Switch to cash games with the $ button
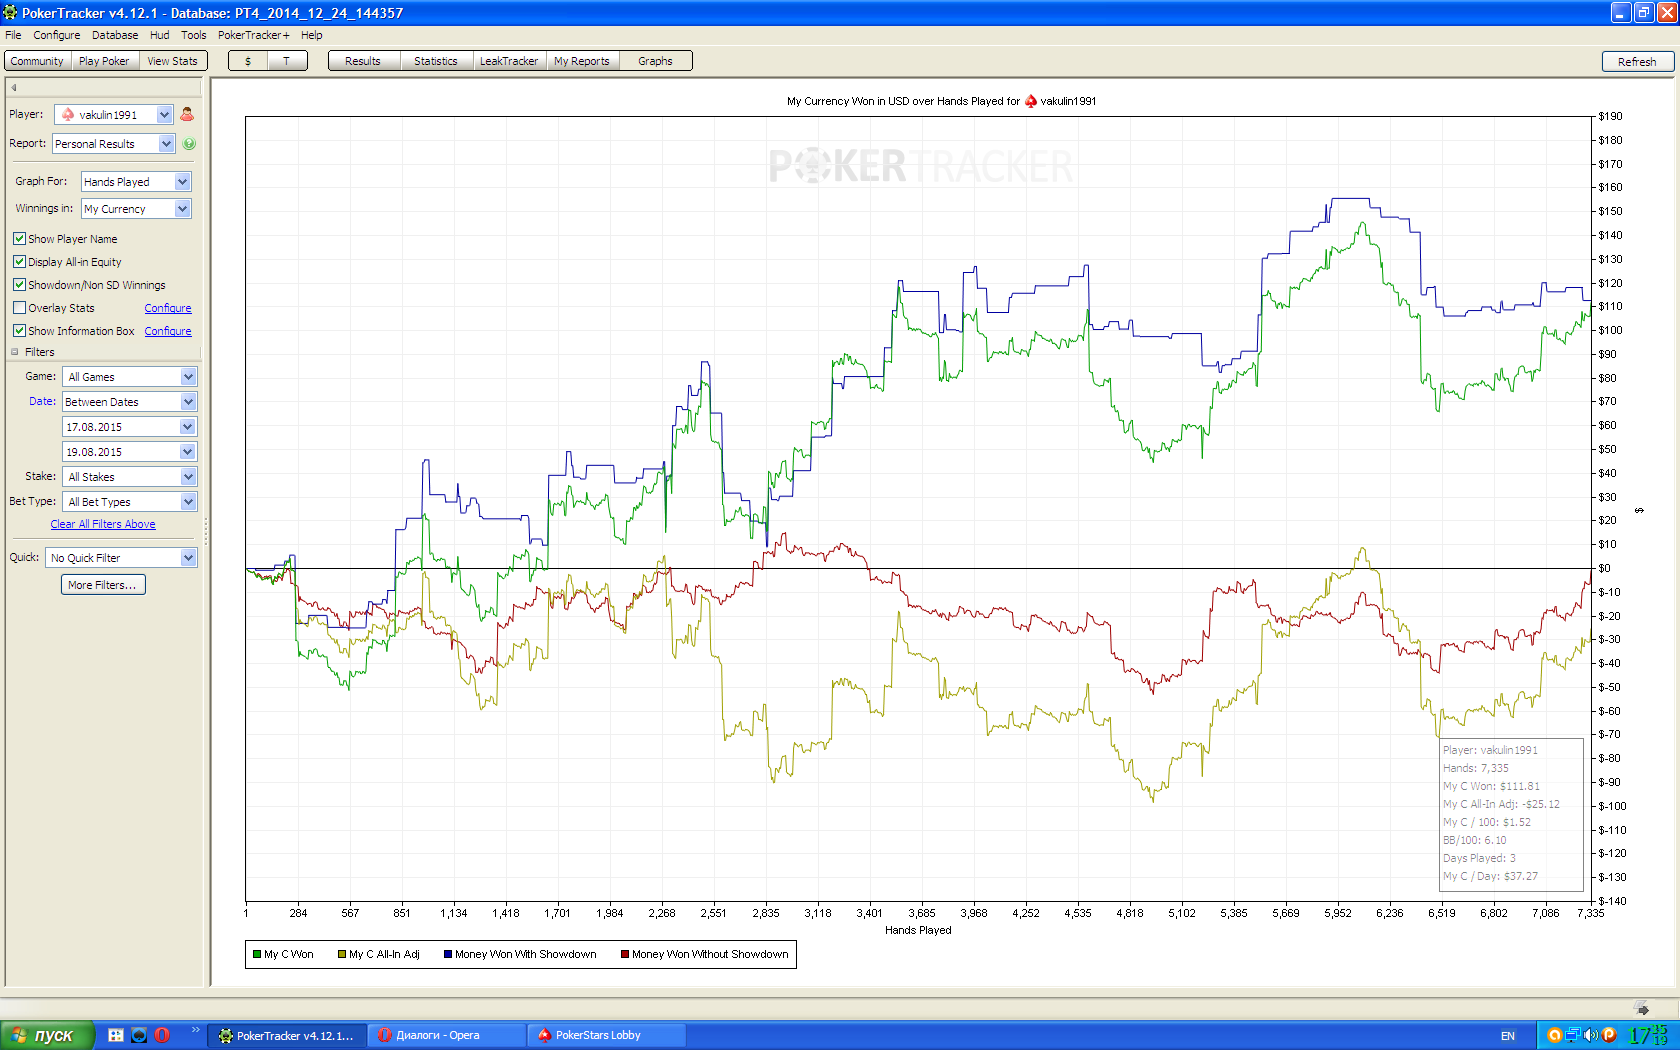The height and width of the screenshot is (1050, 1680). (x=248, y=61)
